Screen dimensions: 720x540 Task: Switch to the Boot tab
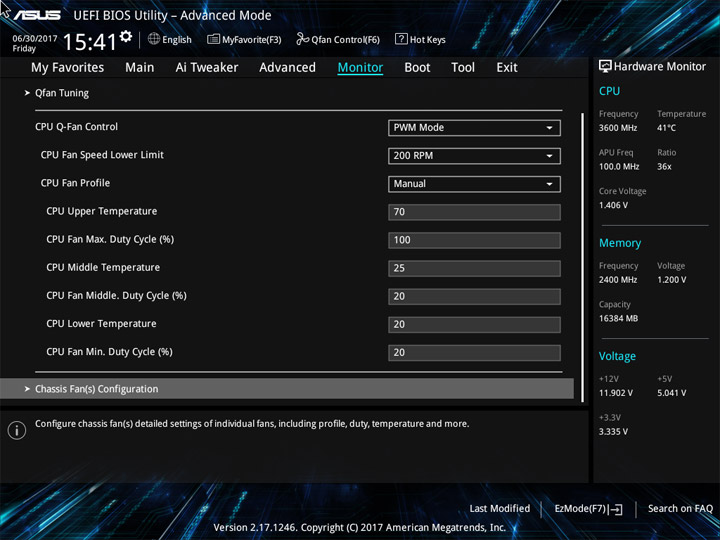click(x=417, y=68)
